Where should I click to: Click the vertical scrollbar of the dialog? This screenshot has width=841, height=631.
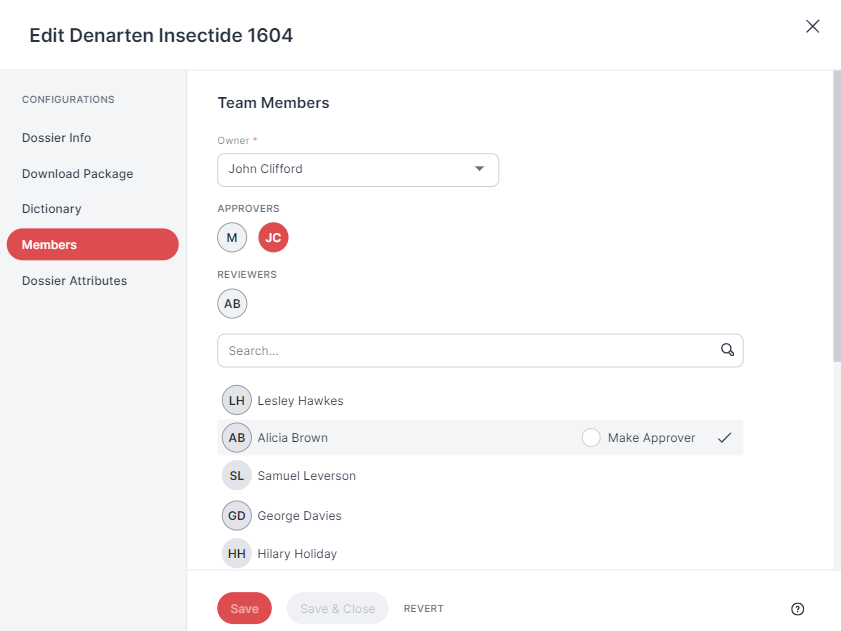(x=837, y=216)
